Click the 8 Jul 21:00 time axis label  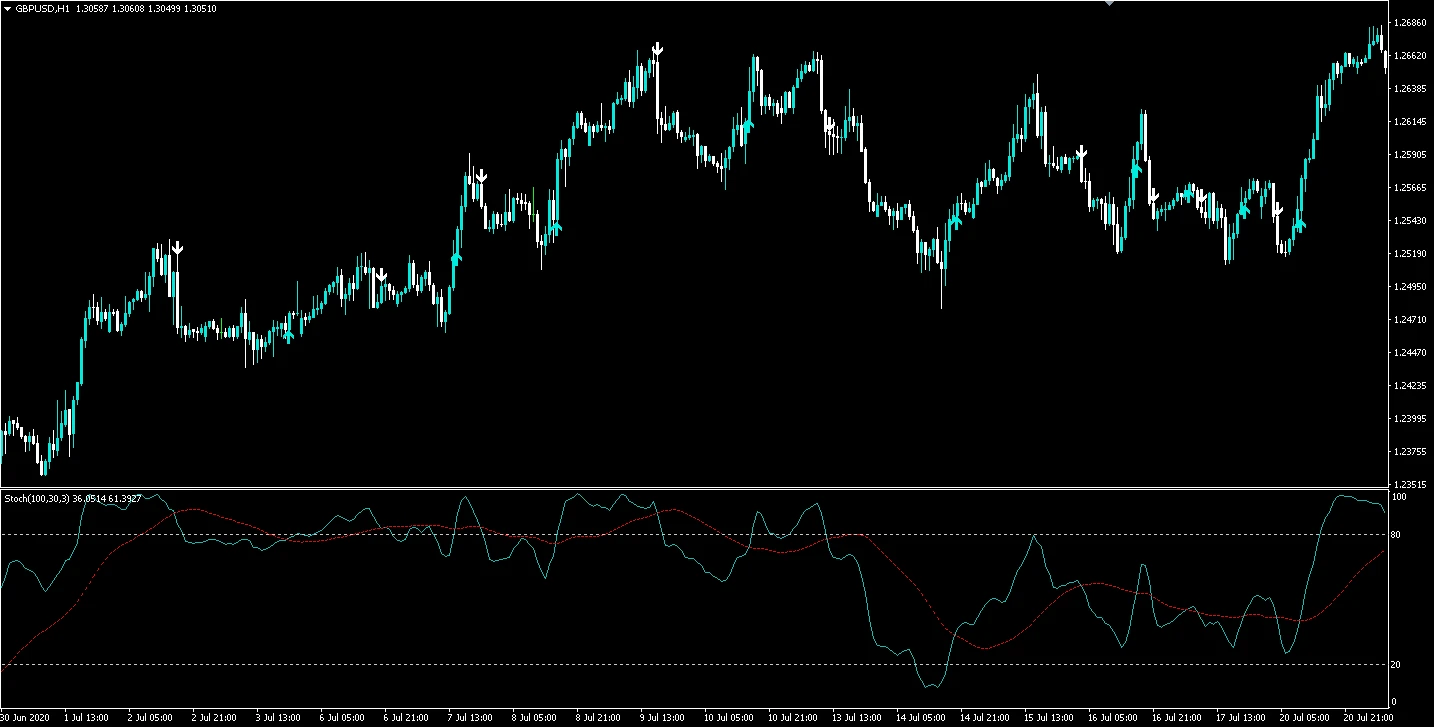[599, 717]
